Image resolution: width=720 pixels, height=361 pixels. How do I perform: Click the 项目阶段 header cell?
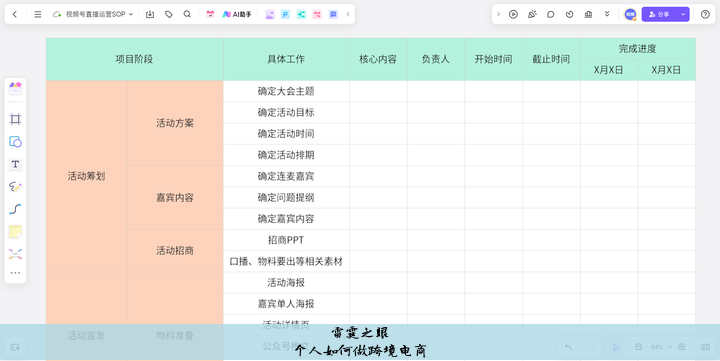click(x=135, y=59)
